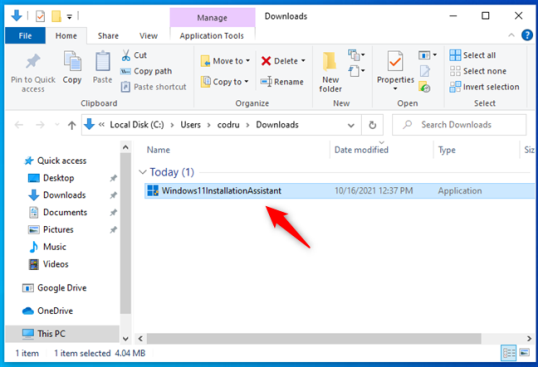538x367 pixels.
Task: Click the Back navigation arrow
Action: coord(19,125)
